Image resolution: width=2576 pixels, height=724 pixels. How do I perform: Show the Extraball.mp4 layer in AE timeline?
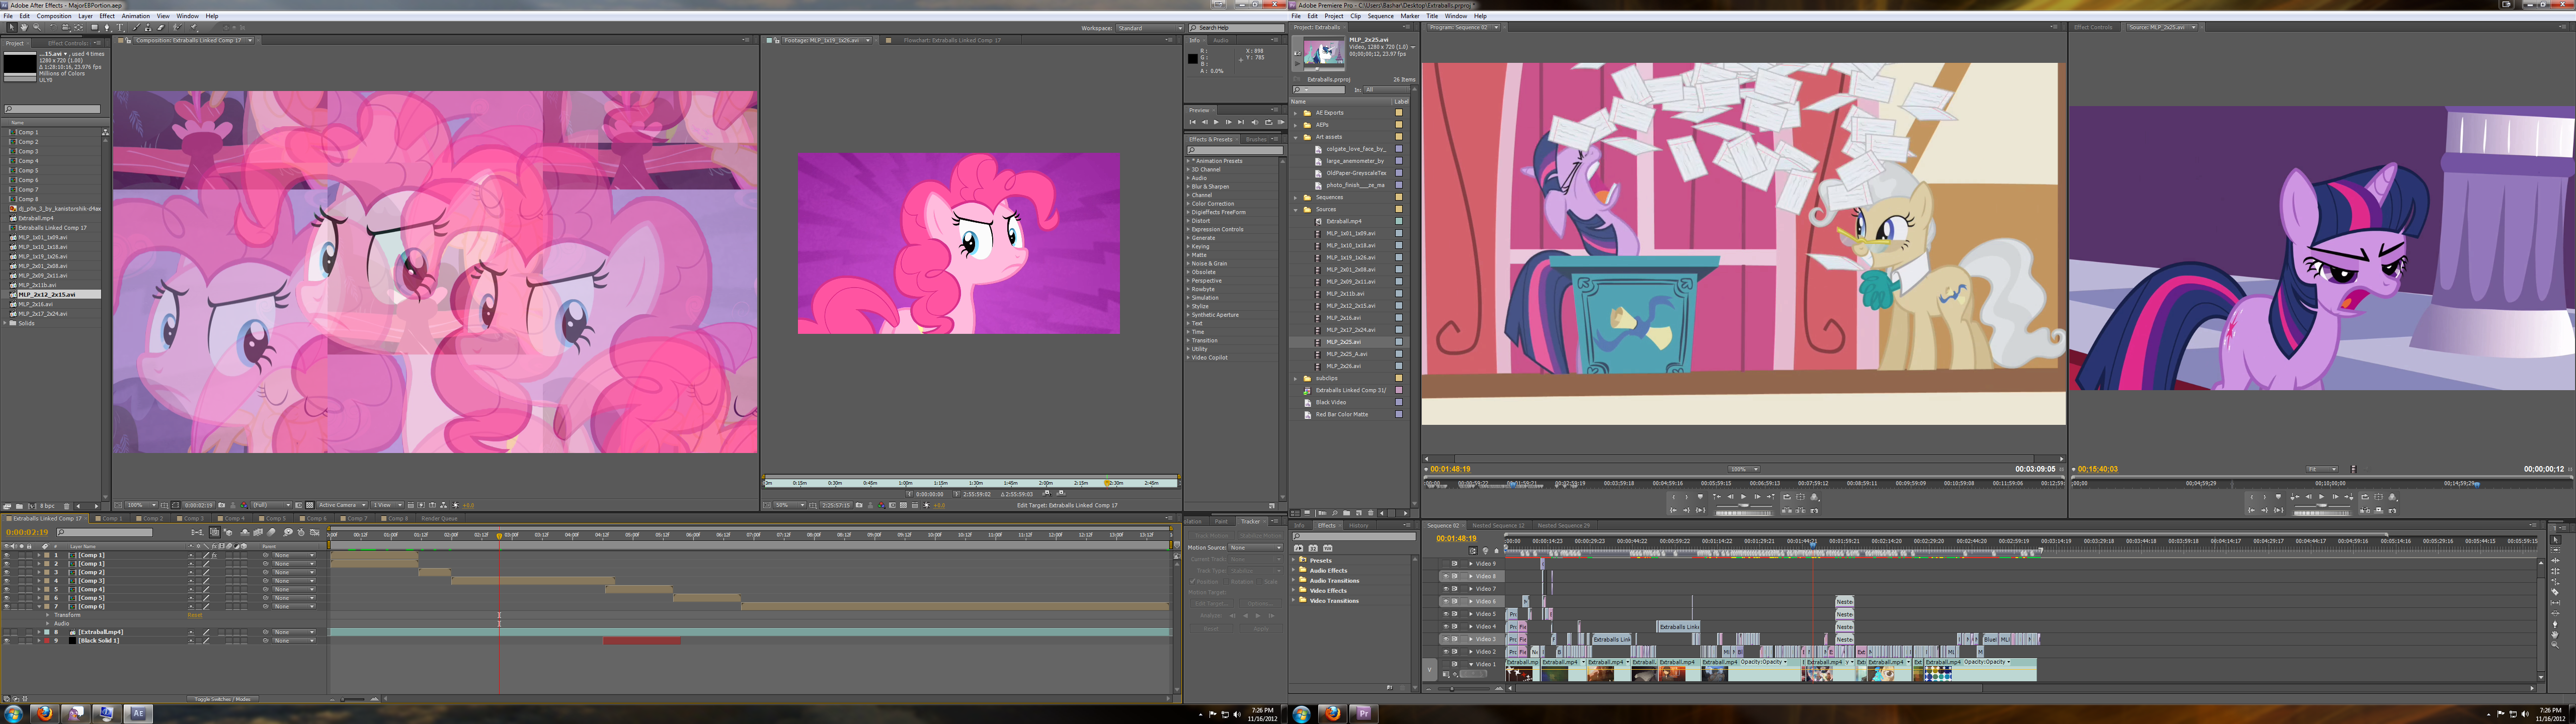(7, 633)
